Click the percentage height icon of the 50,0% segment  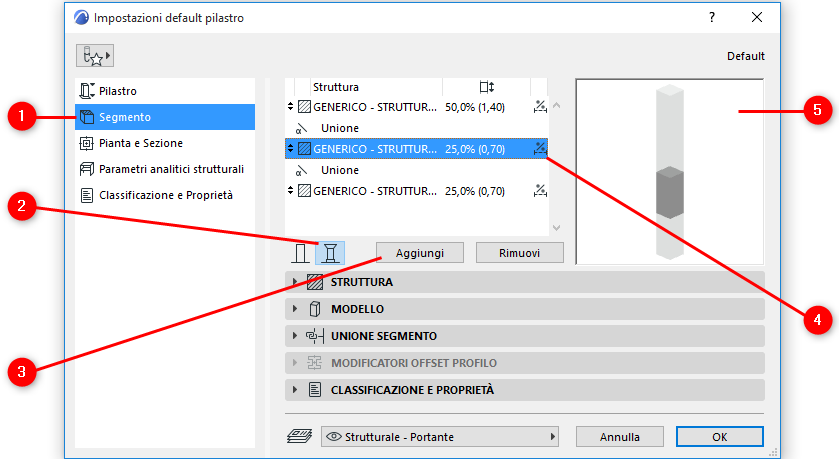540,107
